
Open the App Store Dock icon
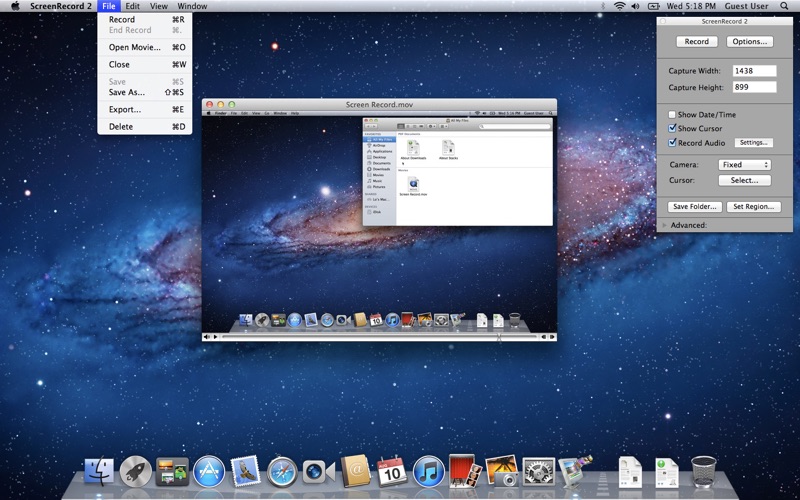click(209, 471)
